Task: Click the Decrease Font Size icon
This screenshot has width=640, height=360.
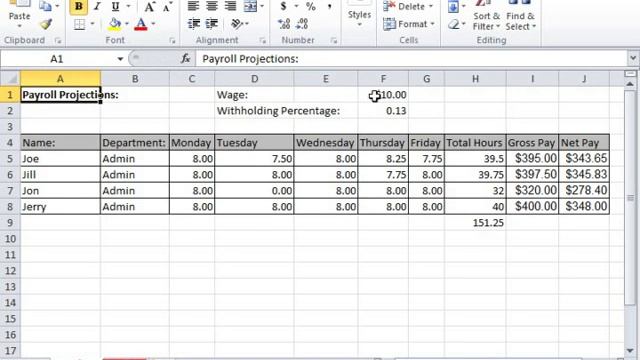Action: click(167, 7)
